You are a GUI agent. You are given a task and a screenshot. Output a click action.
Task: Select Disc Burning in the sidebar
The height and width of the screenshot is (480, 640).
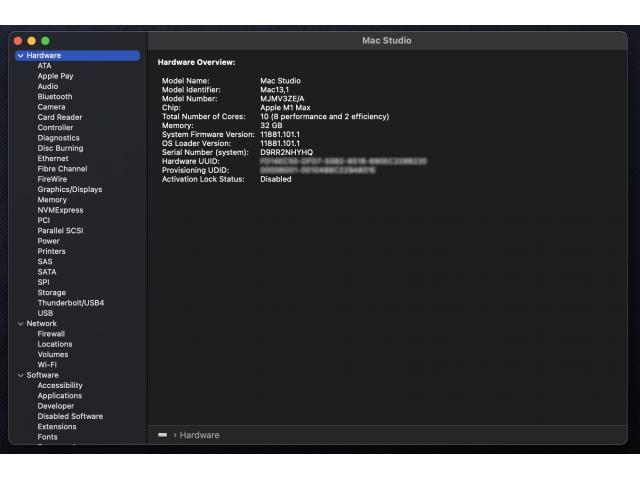[x=60, y=148]
